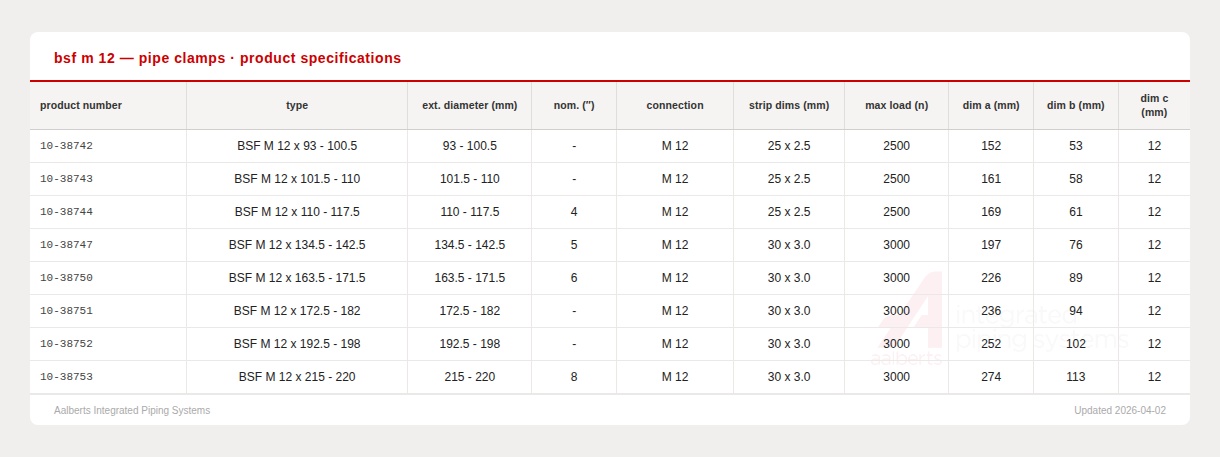The image size is (1220, 457).
Task: Click the 'product number' column header
Action: 81,105
